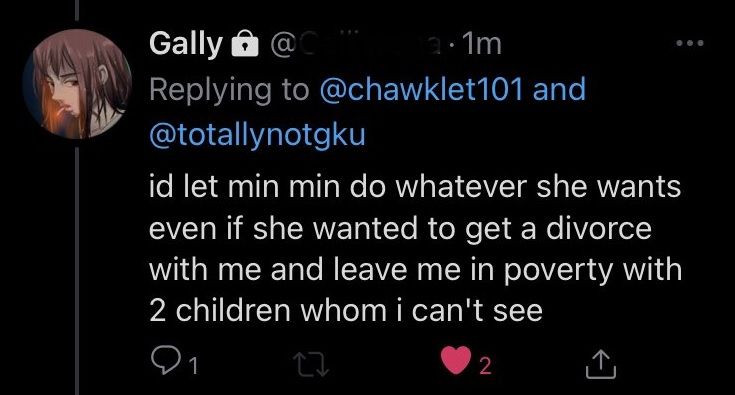Tap the partially hidden @ handle after Gally
Image resolution: width=735 pixels, height=395 pixels.
coord(355,44)
